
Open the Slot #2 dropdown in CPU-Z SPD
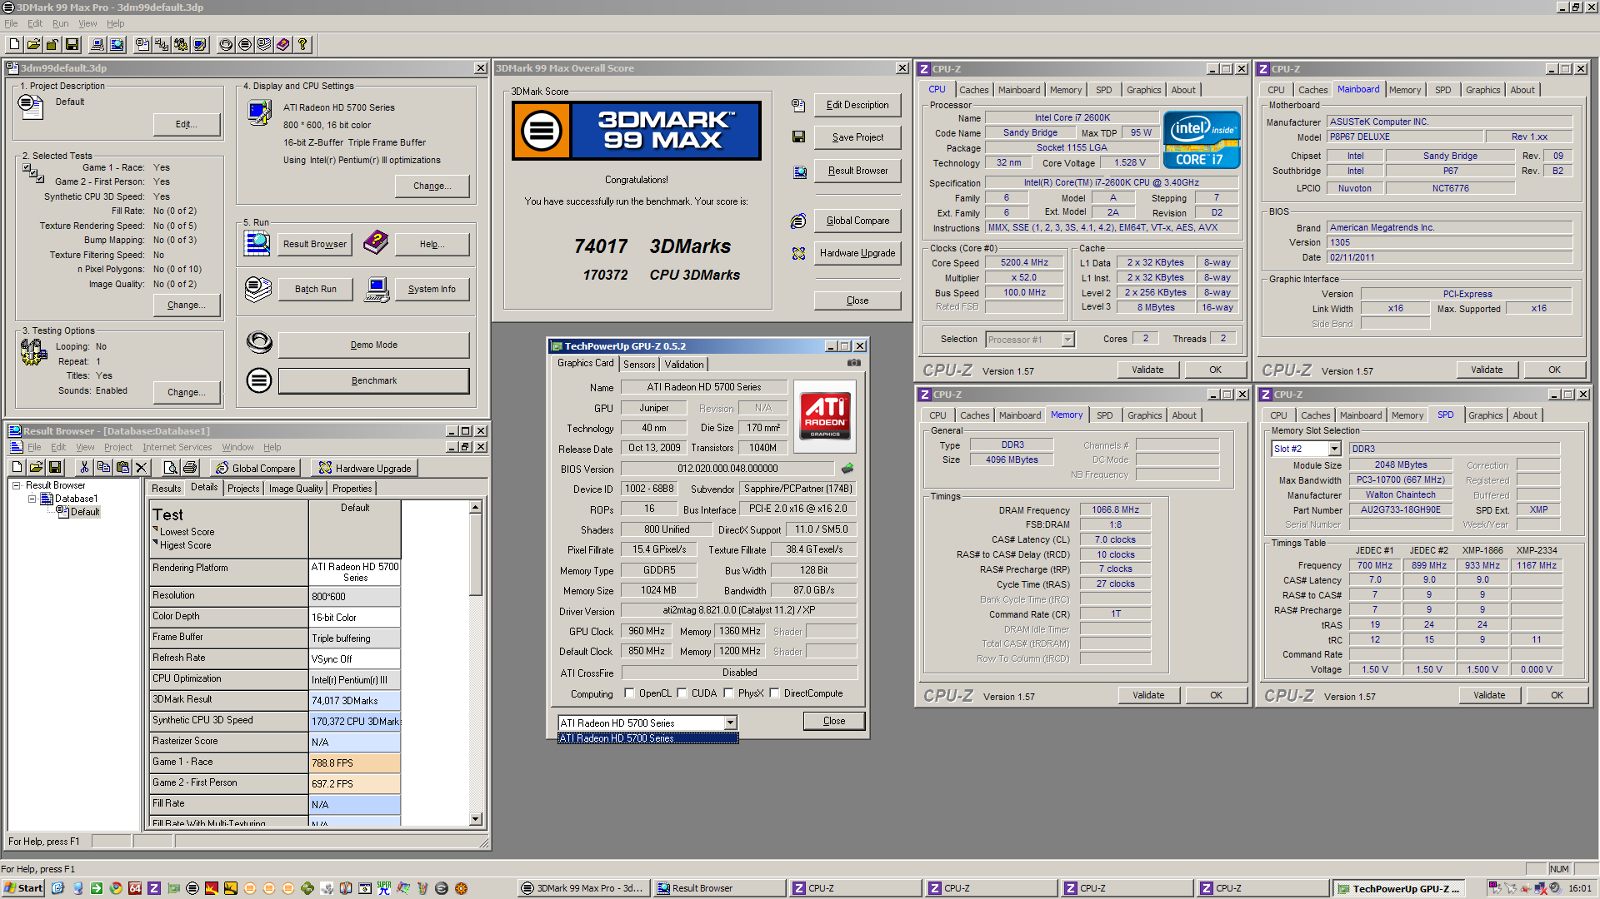point(1334,449)
